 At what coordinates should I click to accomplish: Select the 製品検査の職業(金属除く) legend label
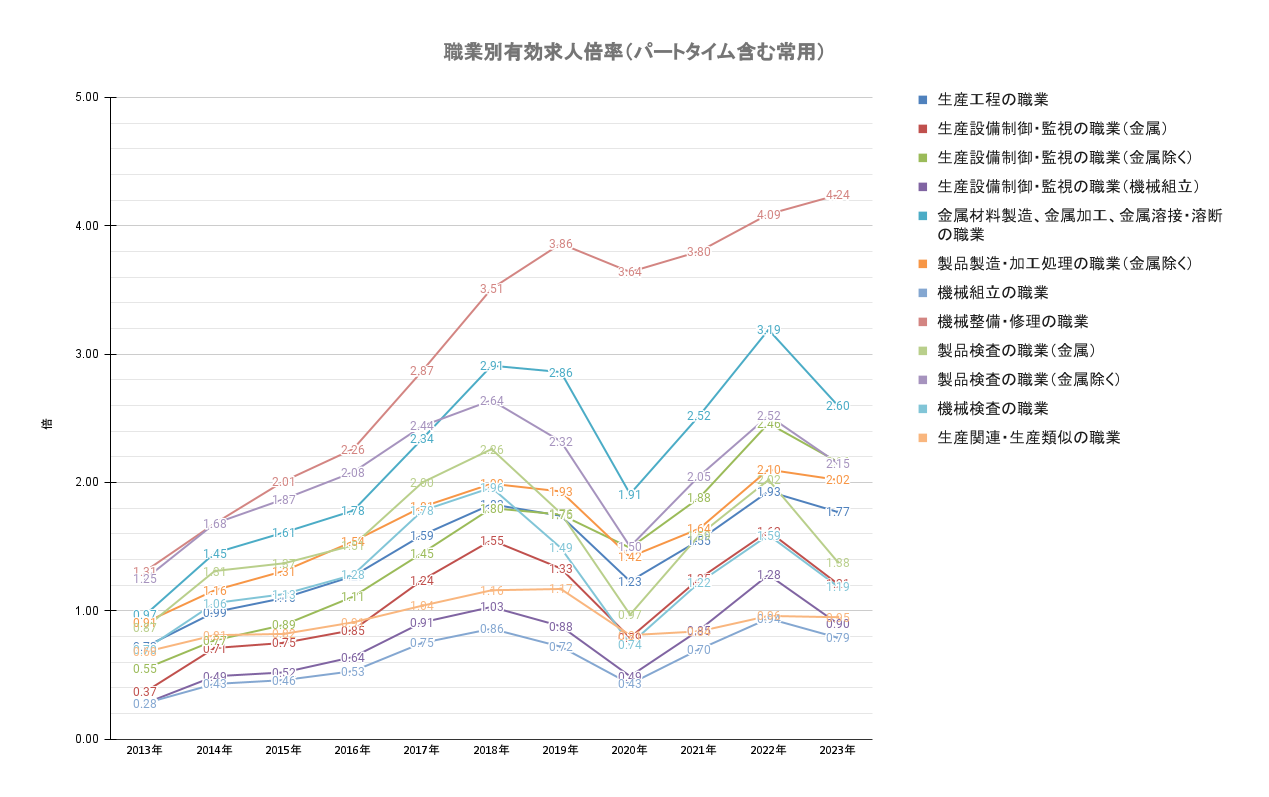tap(1028, 380)
